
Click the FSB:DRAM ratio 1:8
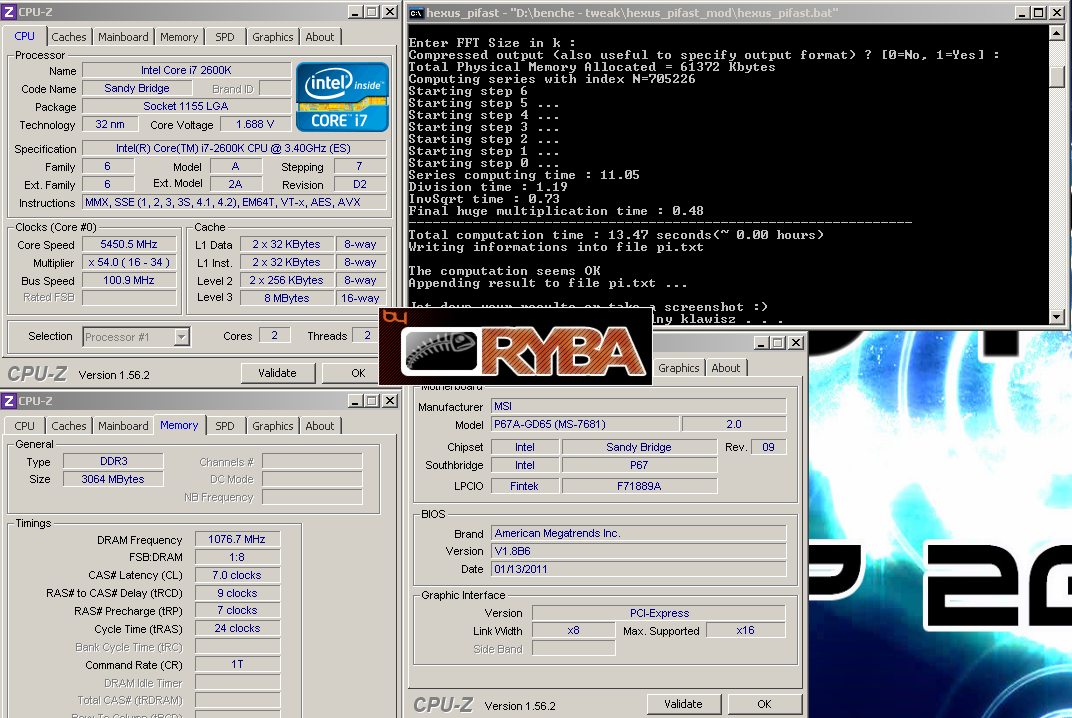[237, 557]
